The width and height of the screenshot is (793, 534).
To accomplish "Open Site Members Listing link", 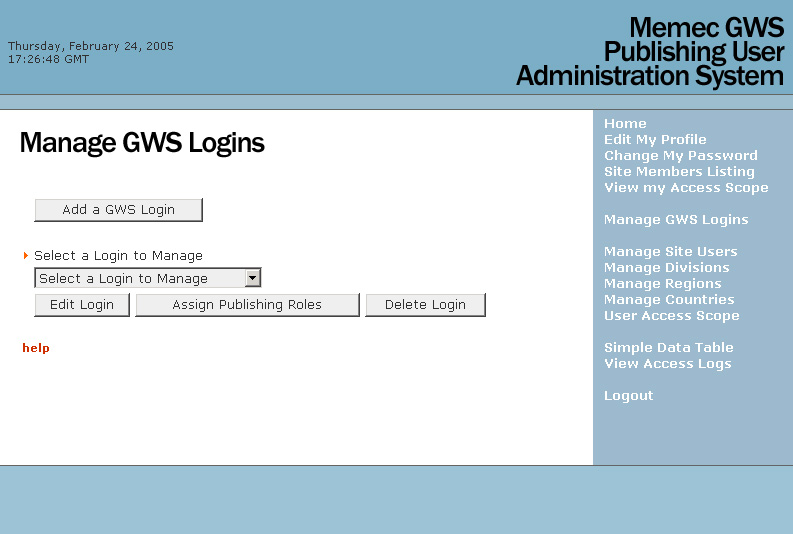I will 679,171.
